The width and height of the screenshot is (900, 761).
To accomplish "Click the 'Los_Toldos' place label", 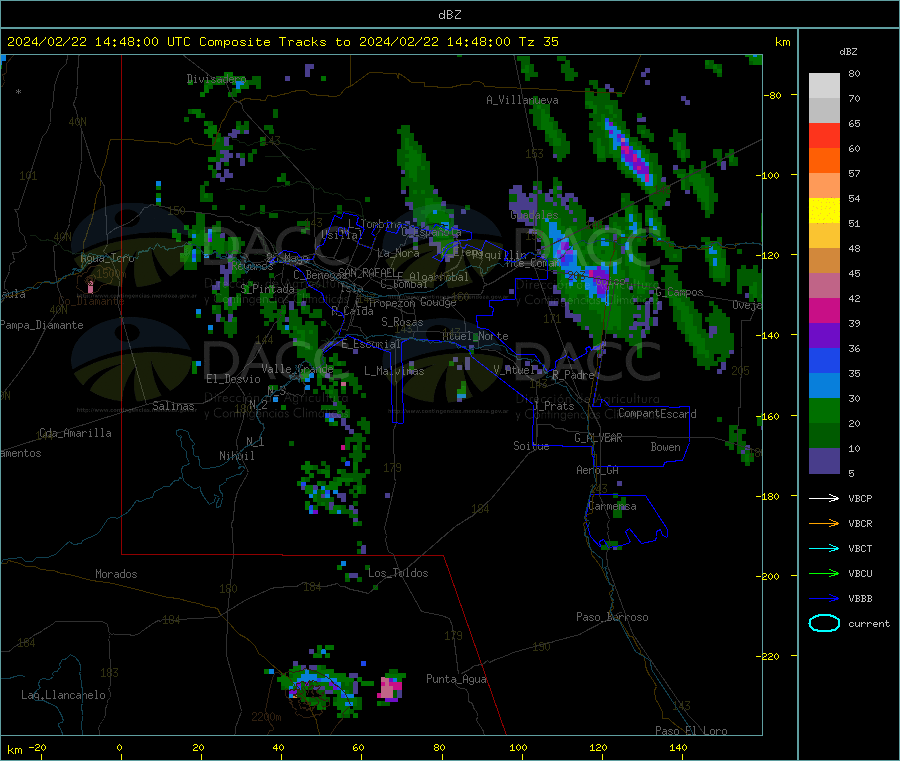I will coord(398,573).
